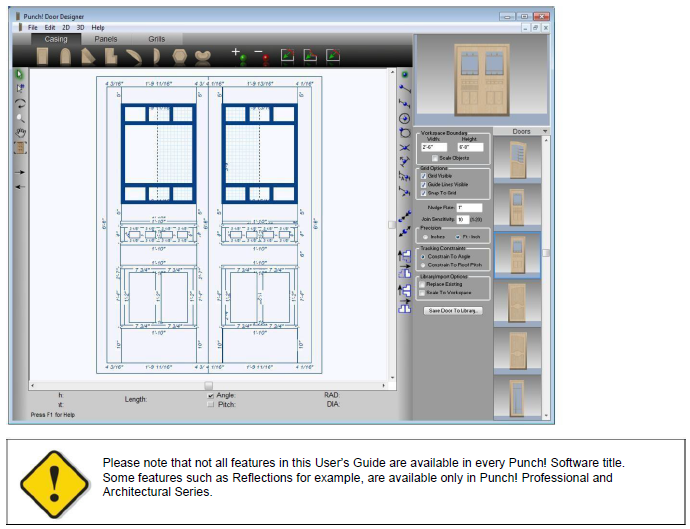Open the 2D menu
Viewport: 690px width, 529px height.
click(x=66, y=27)
